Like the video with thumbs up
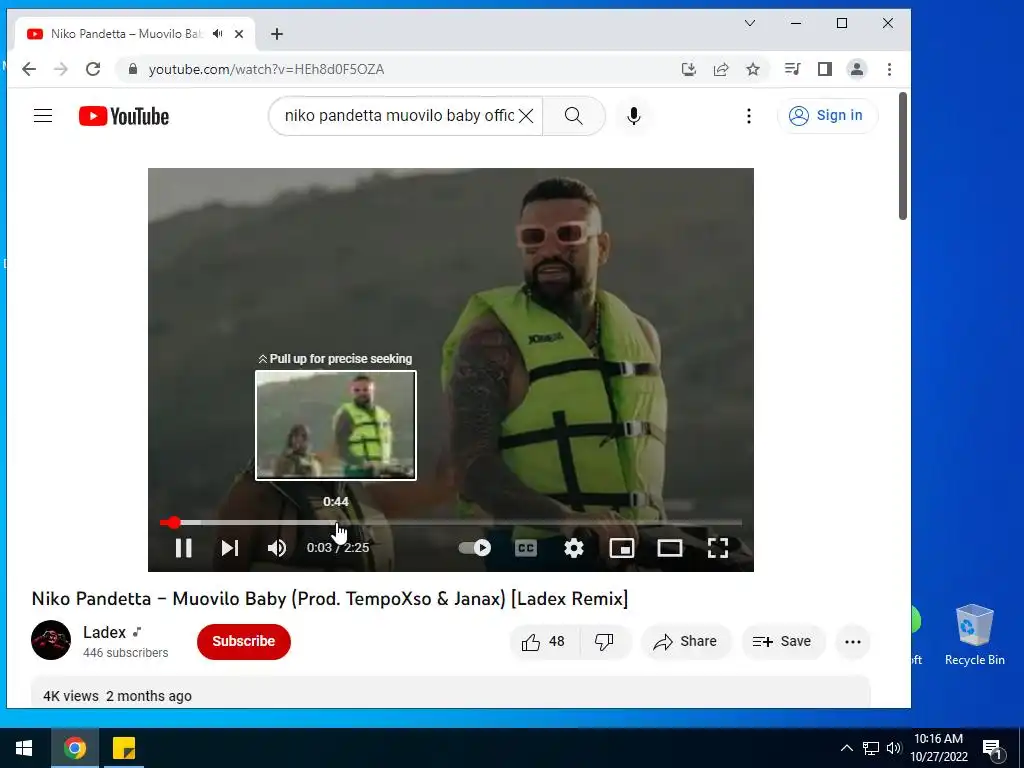The height and width of the screenshot is (768, 1024). (x=543, y=642)
